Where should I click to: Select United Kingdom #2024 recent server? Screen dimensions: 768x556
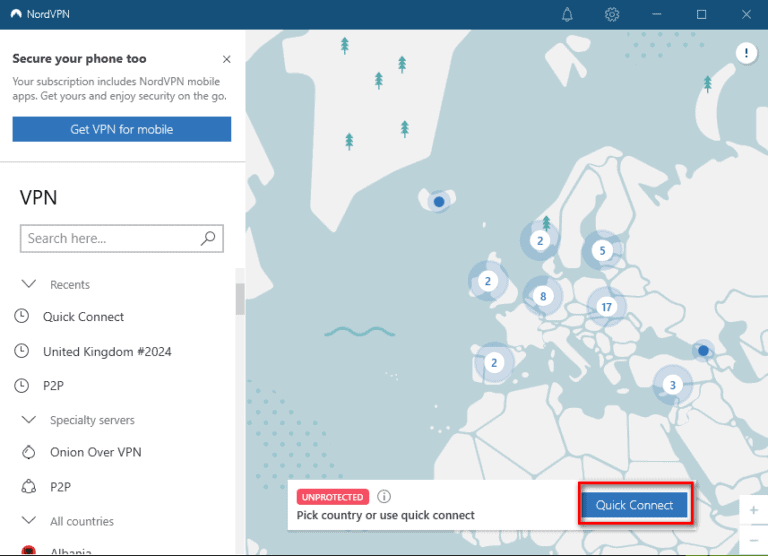107,352
